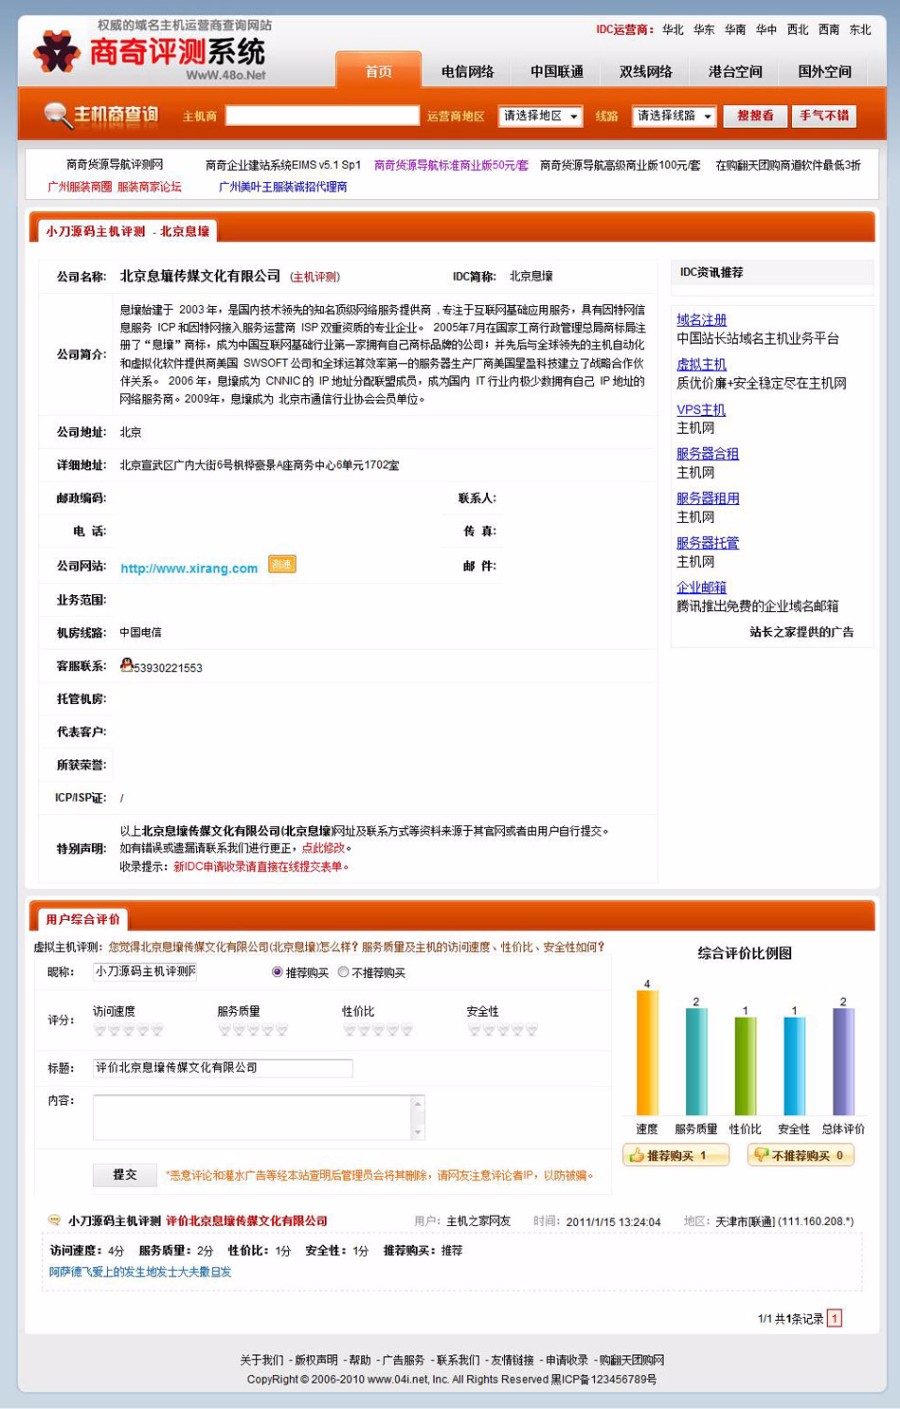
Task: Click the 高速 badge next to xirang.com
Action: [x=282, y=565]
